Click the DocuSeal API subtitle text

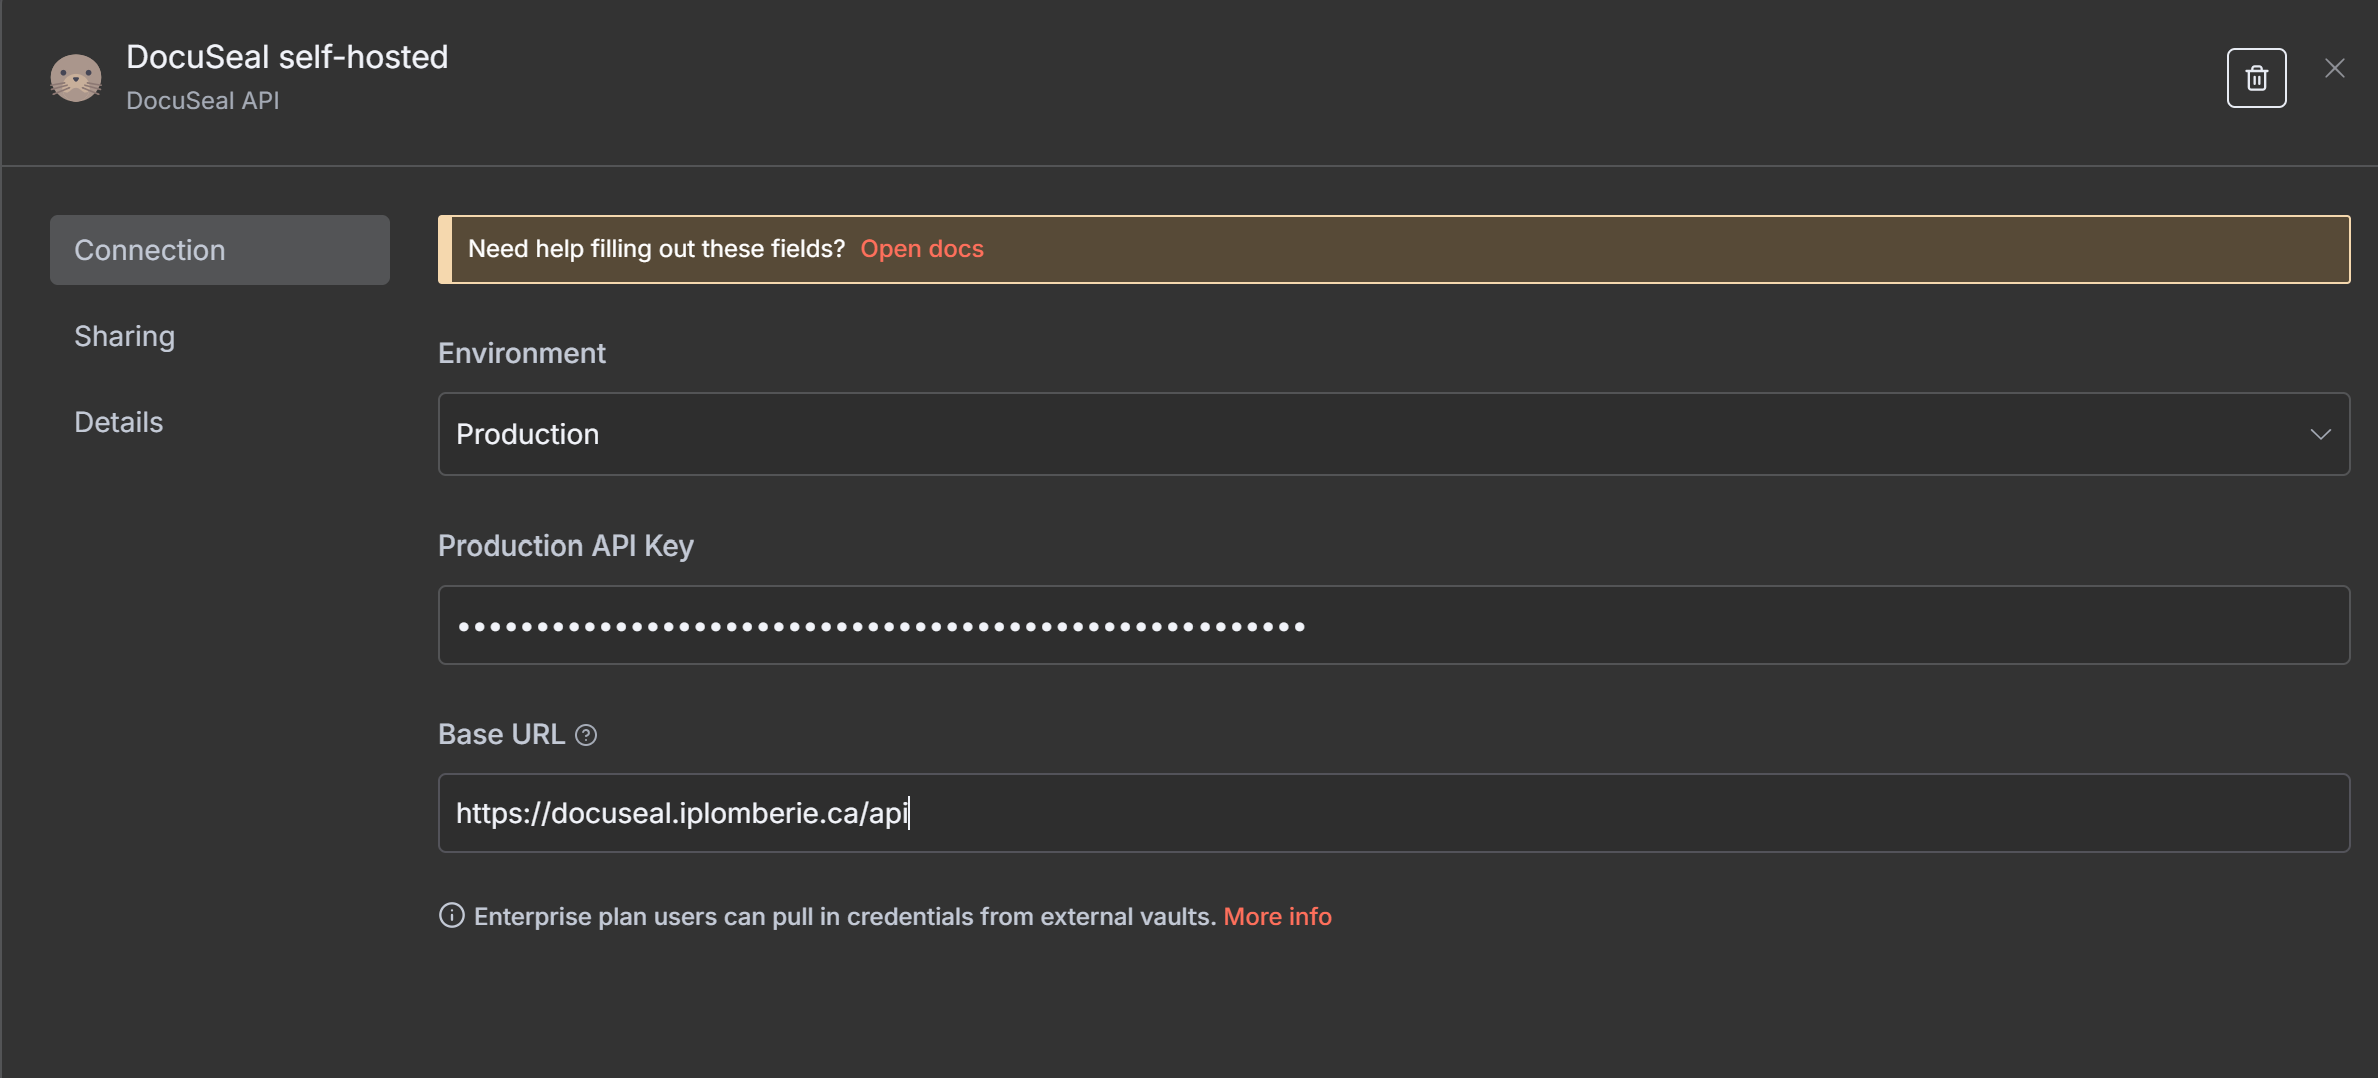click(x=202, y=101)
